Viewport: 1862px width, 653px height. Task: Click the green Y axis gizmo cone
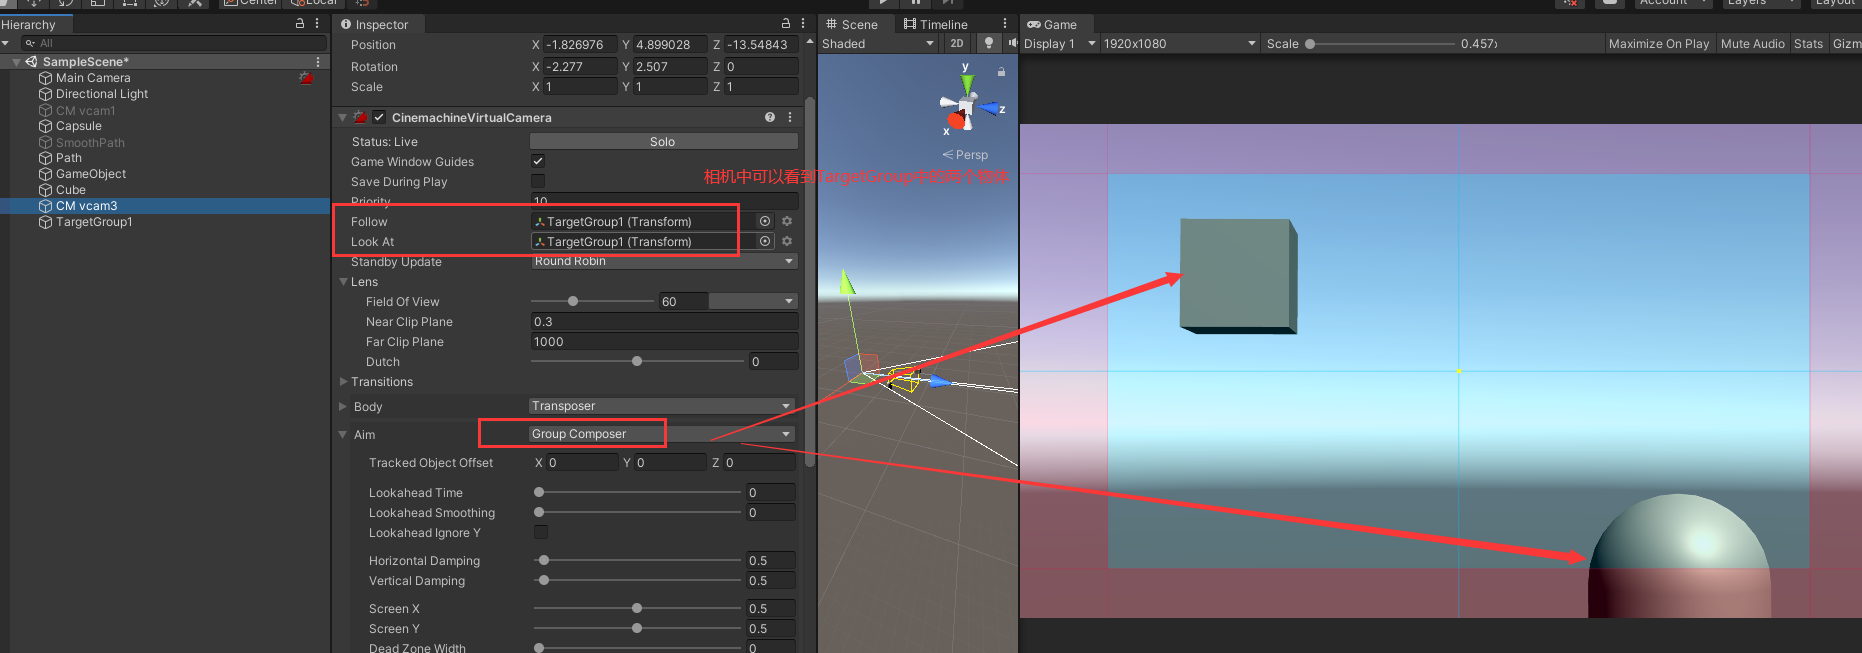pyautogui.click(x=966, y=83)
